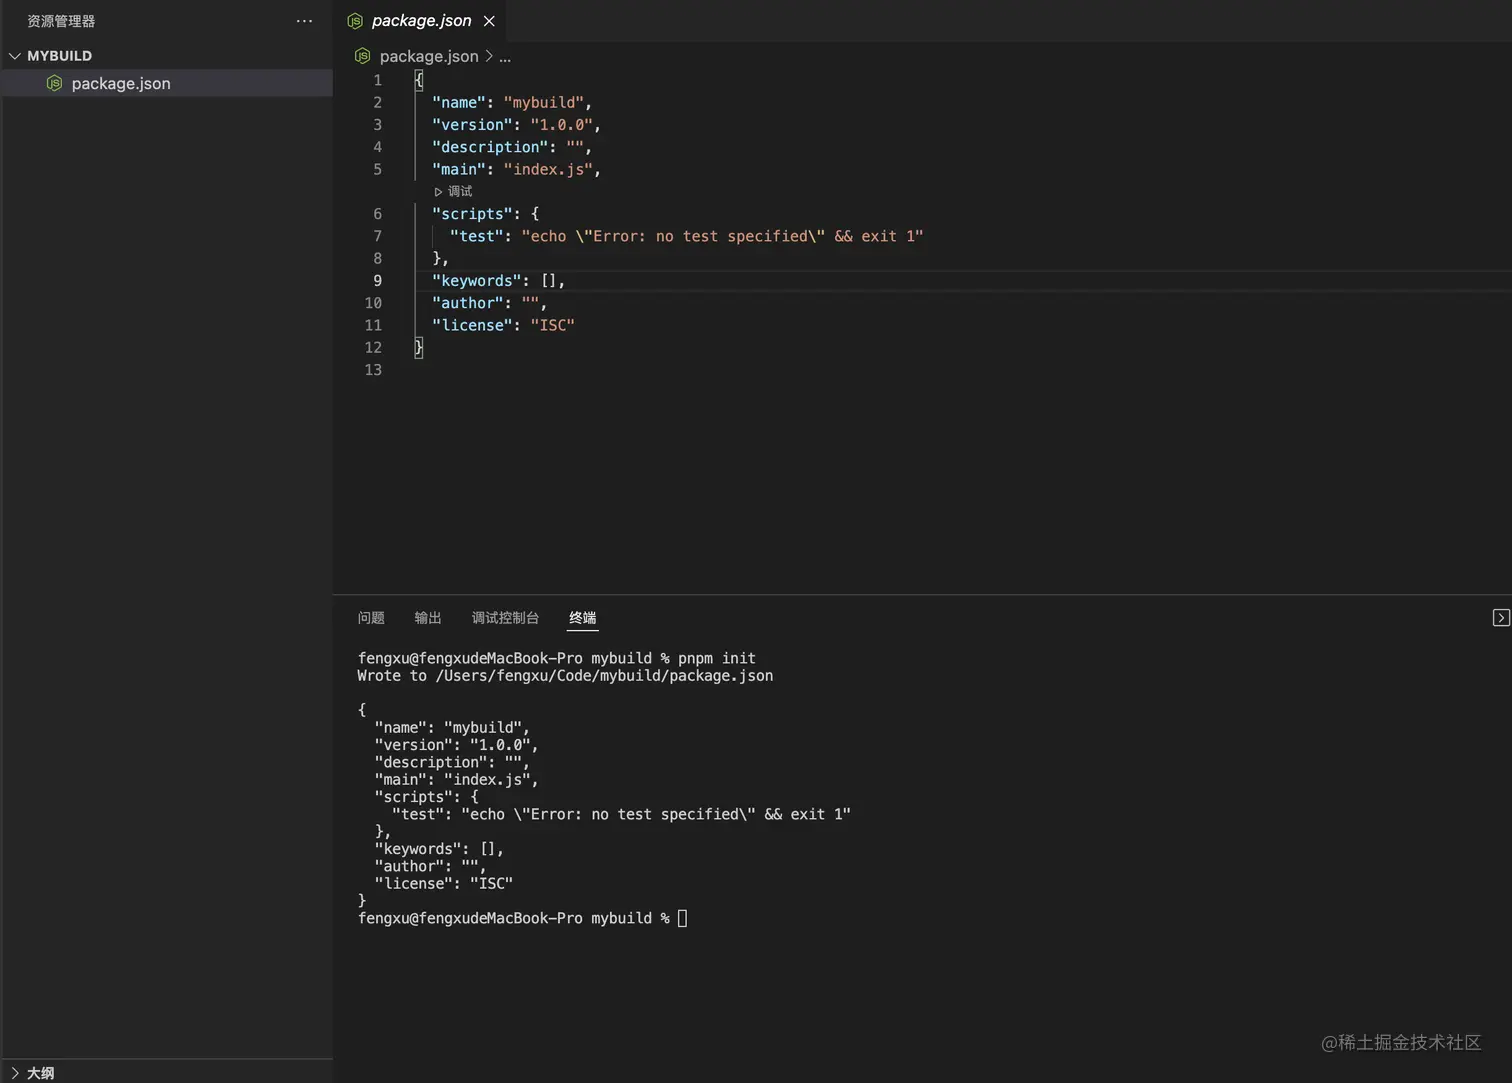
Task: Switch to the 问题 panel tab
Action: tap(371, 618)
